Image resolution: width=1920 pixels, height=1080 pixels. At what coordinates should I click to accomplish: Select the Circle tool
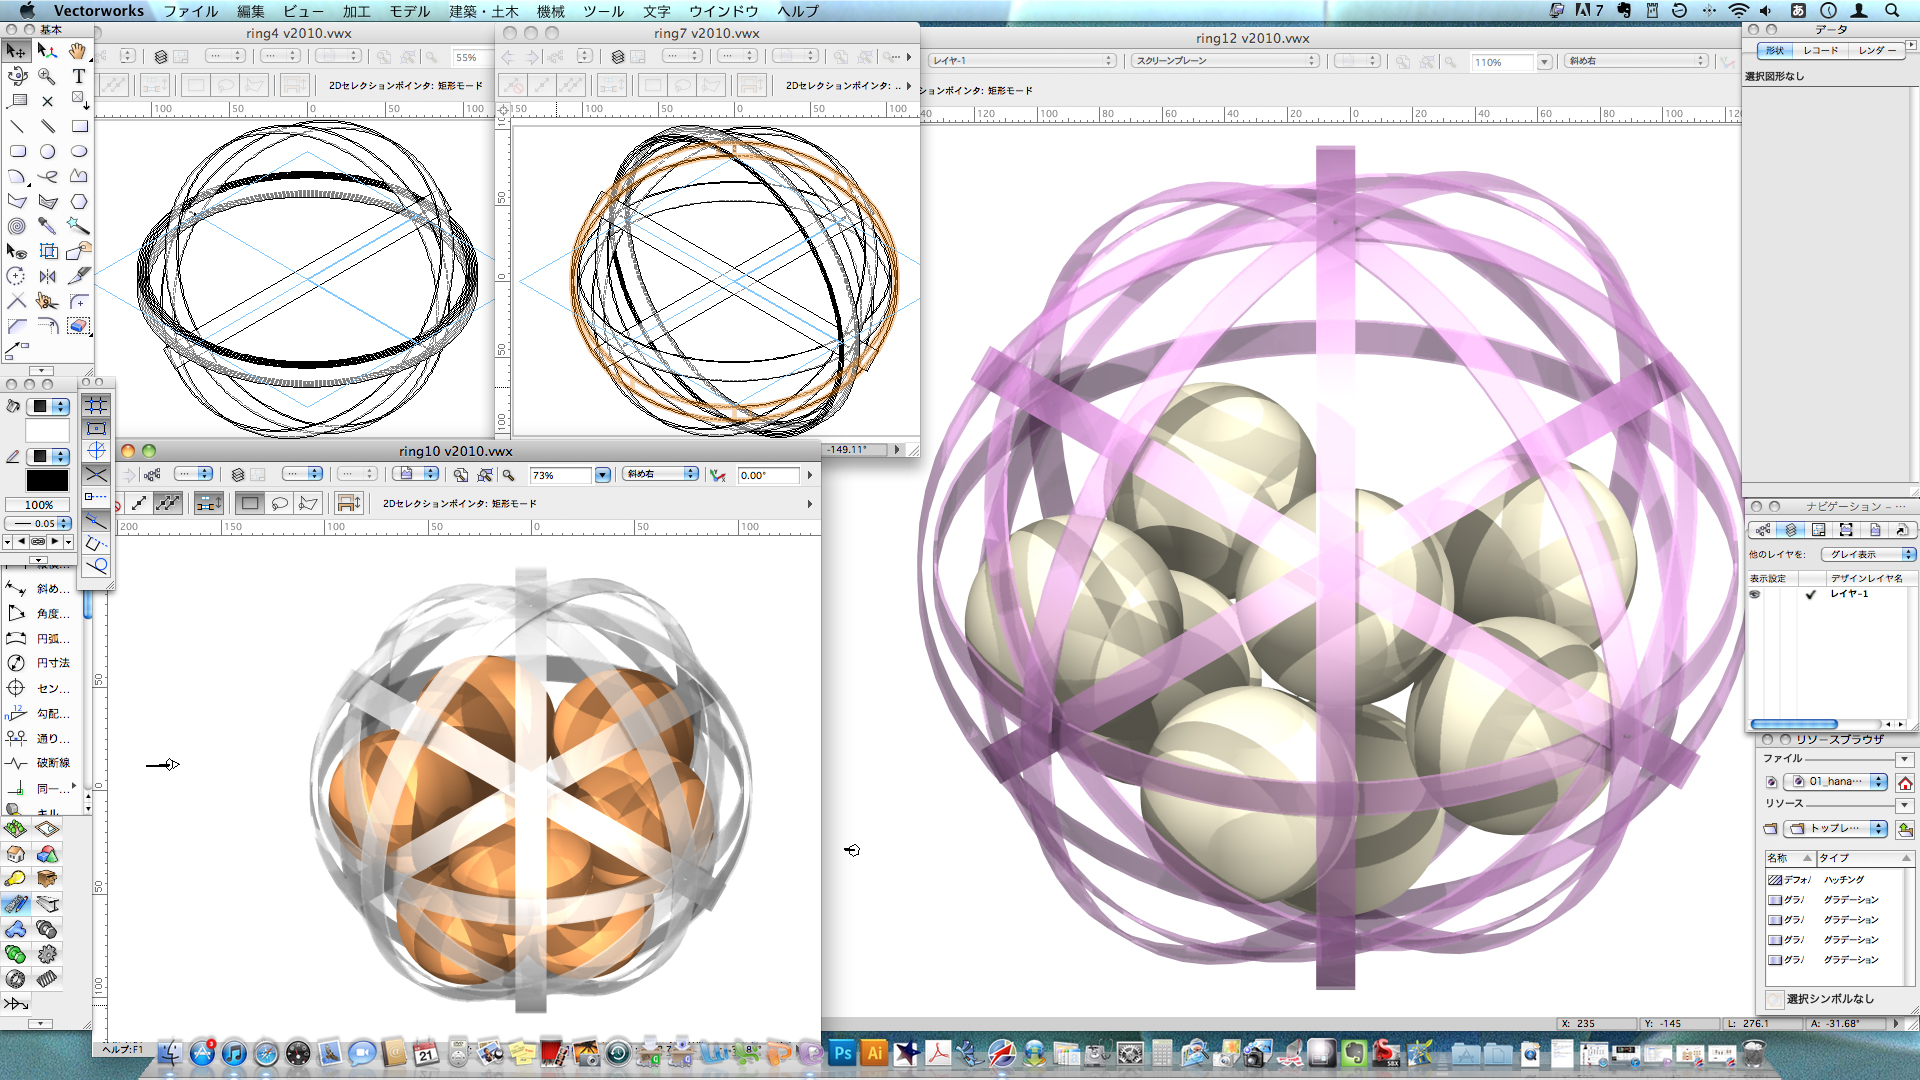pos(47,151)
